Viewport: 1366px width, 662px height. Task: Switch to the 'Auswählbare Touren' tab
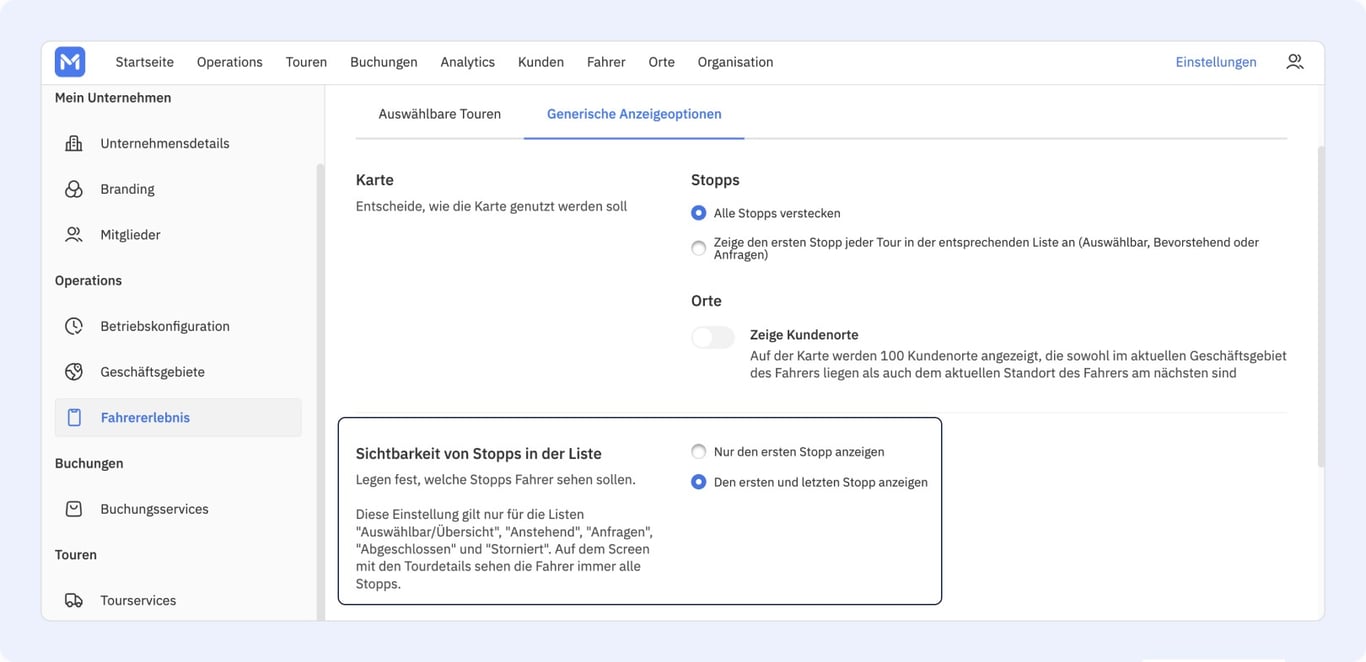pos(440,114)
